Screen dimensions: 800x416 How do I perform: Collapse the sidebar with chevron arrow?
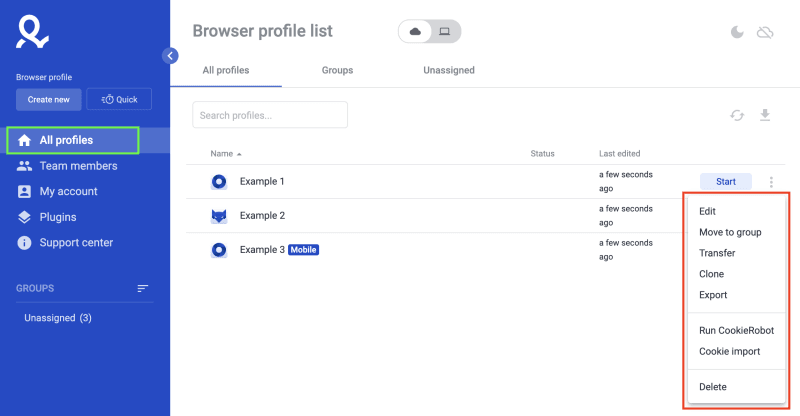(x=170, y=56)
